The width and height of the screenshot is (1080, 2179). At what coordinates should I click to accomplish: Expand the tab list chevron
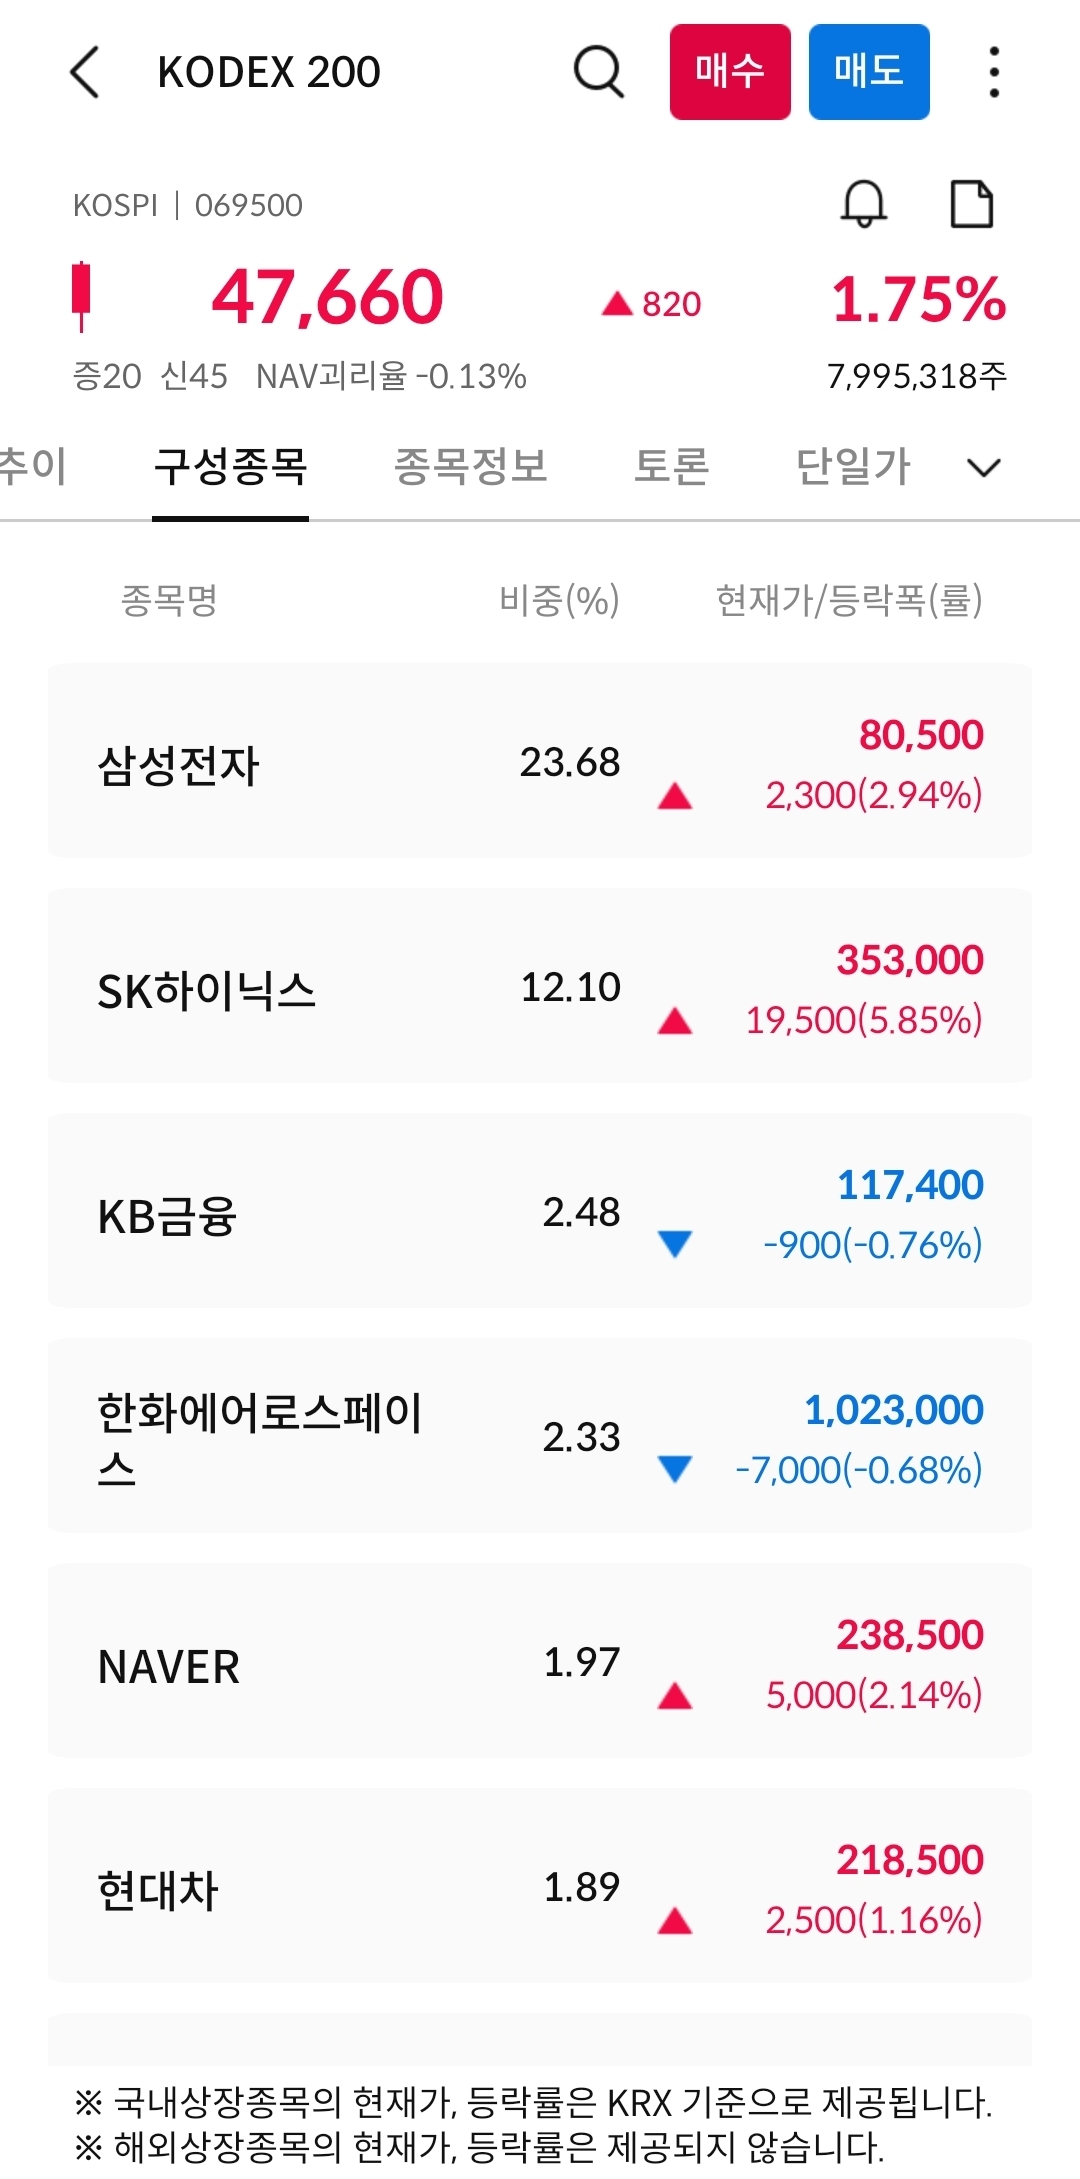984,467
